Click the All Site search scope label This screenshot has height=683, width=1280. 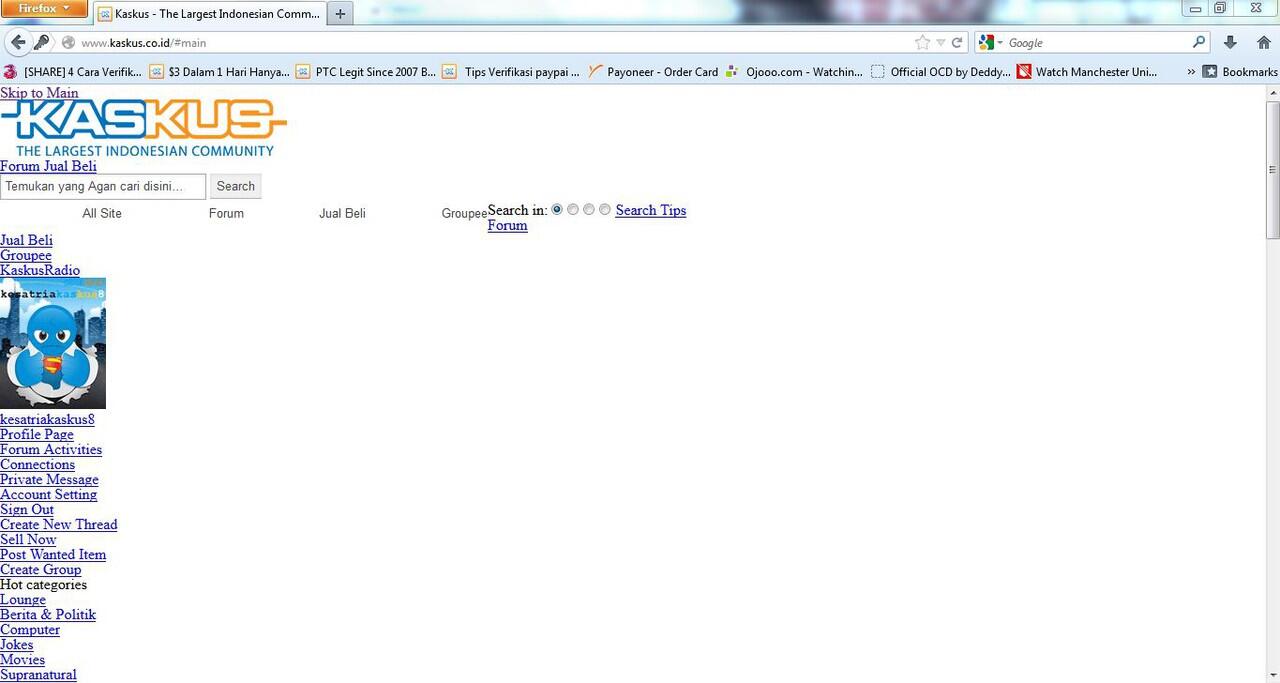click(102, 213)
